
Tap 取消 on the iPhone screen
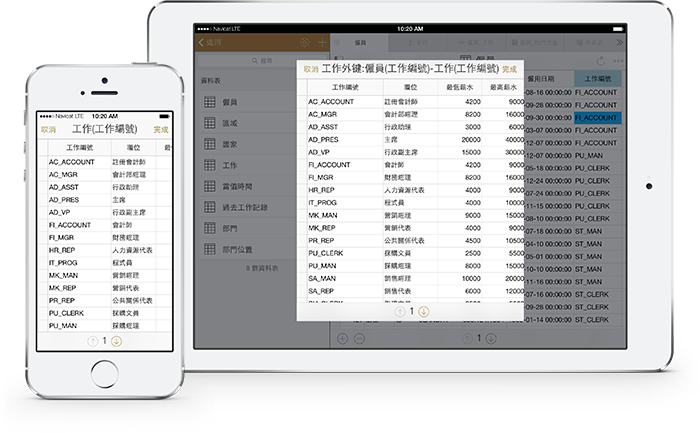48,129
